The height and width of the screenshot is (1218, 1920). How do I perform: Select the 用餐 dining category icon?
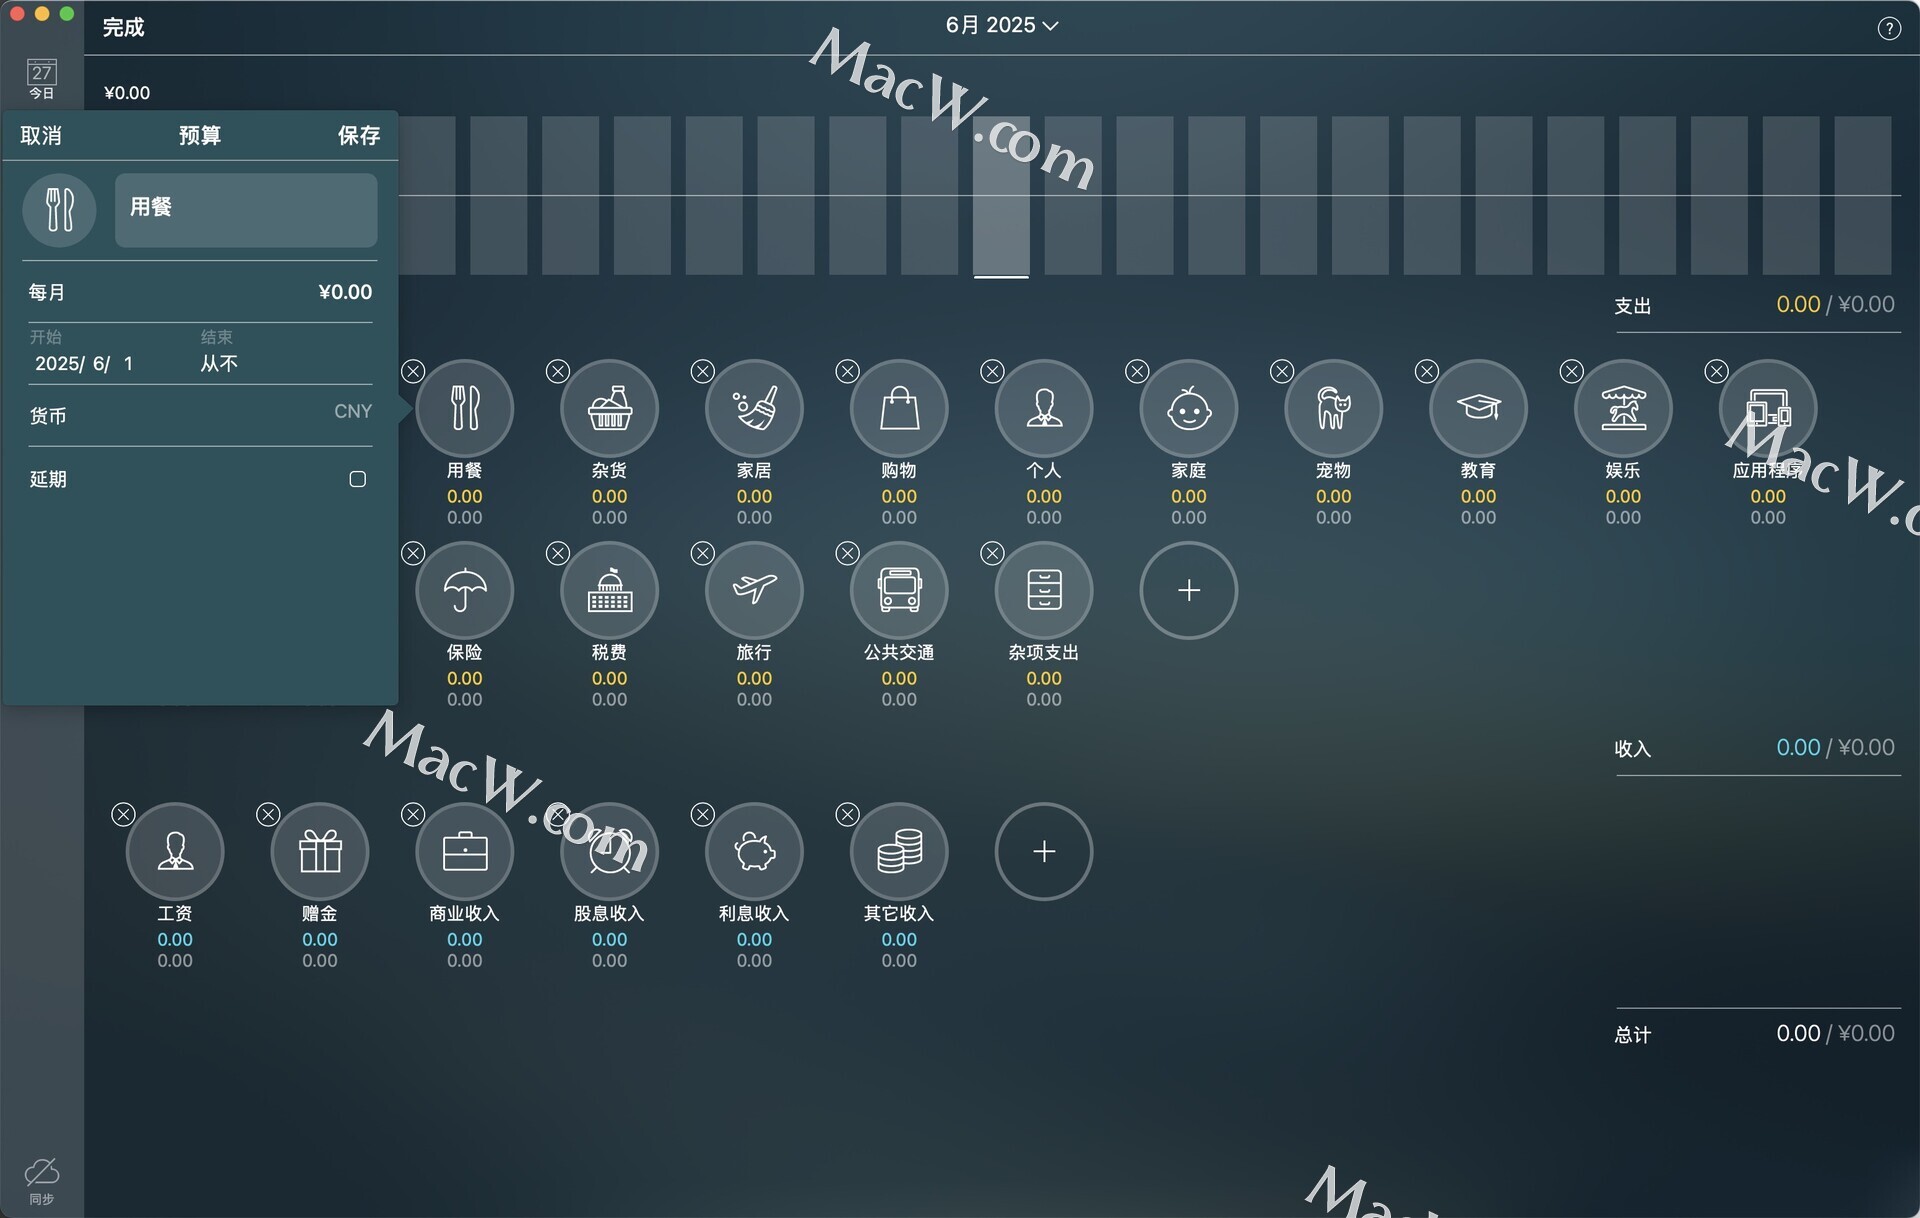464,408
